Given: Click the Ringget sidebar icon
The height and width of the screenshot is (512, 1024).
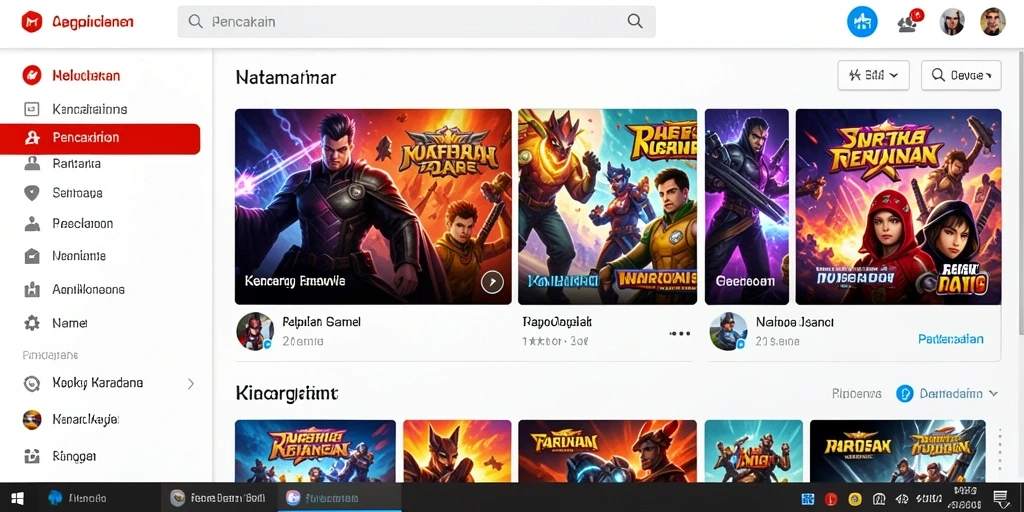Looking at the screenshot, I should [x=31, y=455].
